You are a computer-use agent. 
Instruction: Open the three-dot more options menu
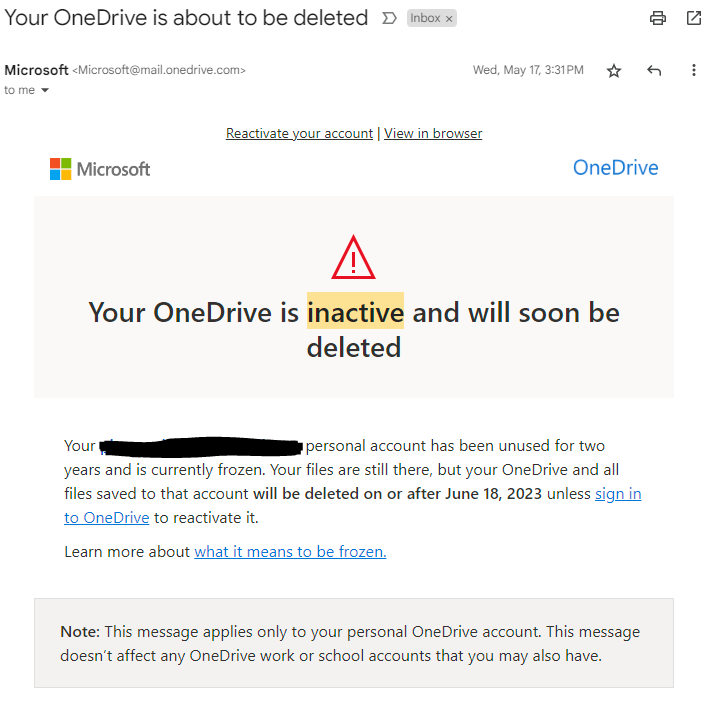click(694, 71)
